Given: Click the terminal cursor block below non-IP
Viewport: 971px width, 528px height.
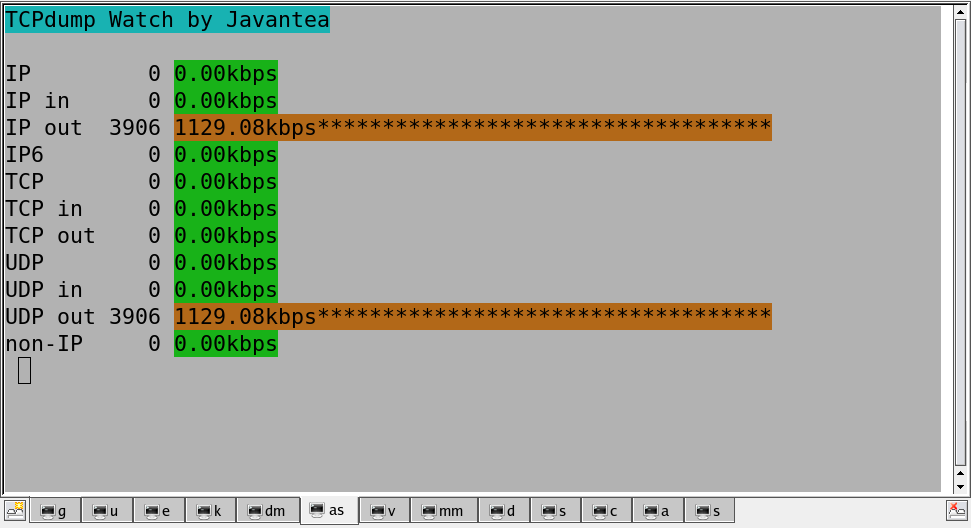Looking at the screenshot, I should pyautogui.click(x=24, y=371).
